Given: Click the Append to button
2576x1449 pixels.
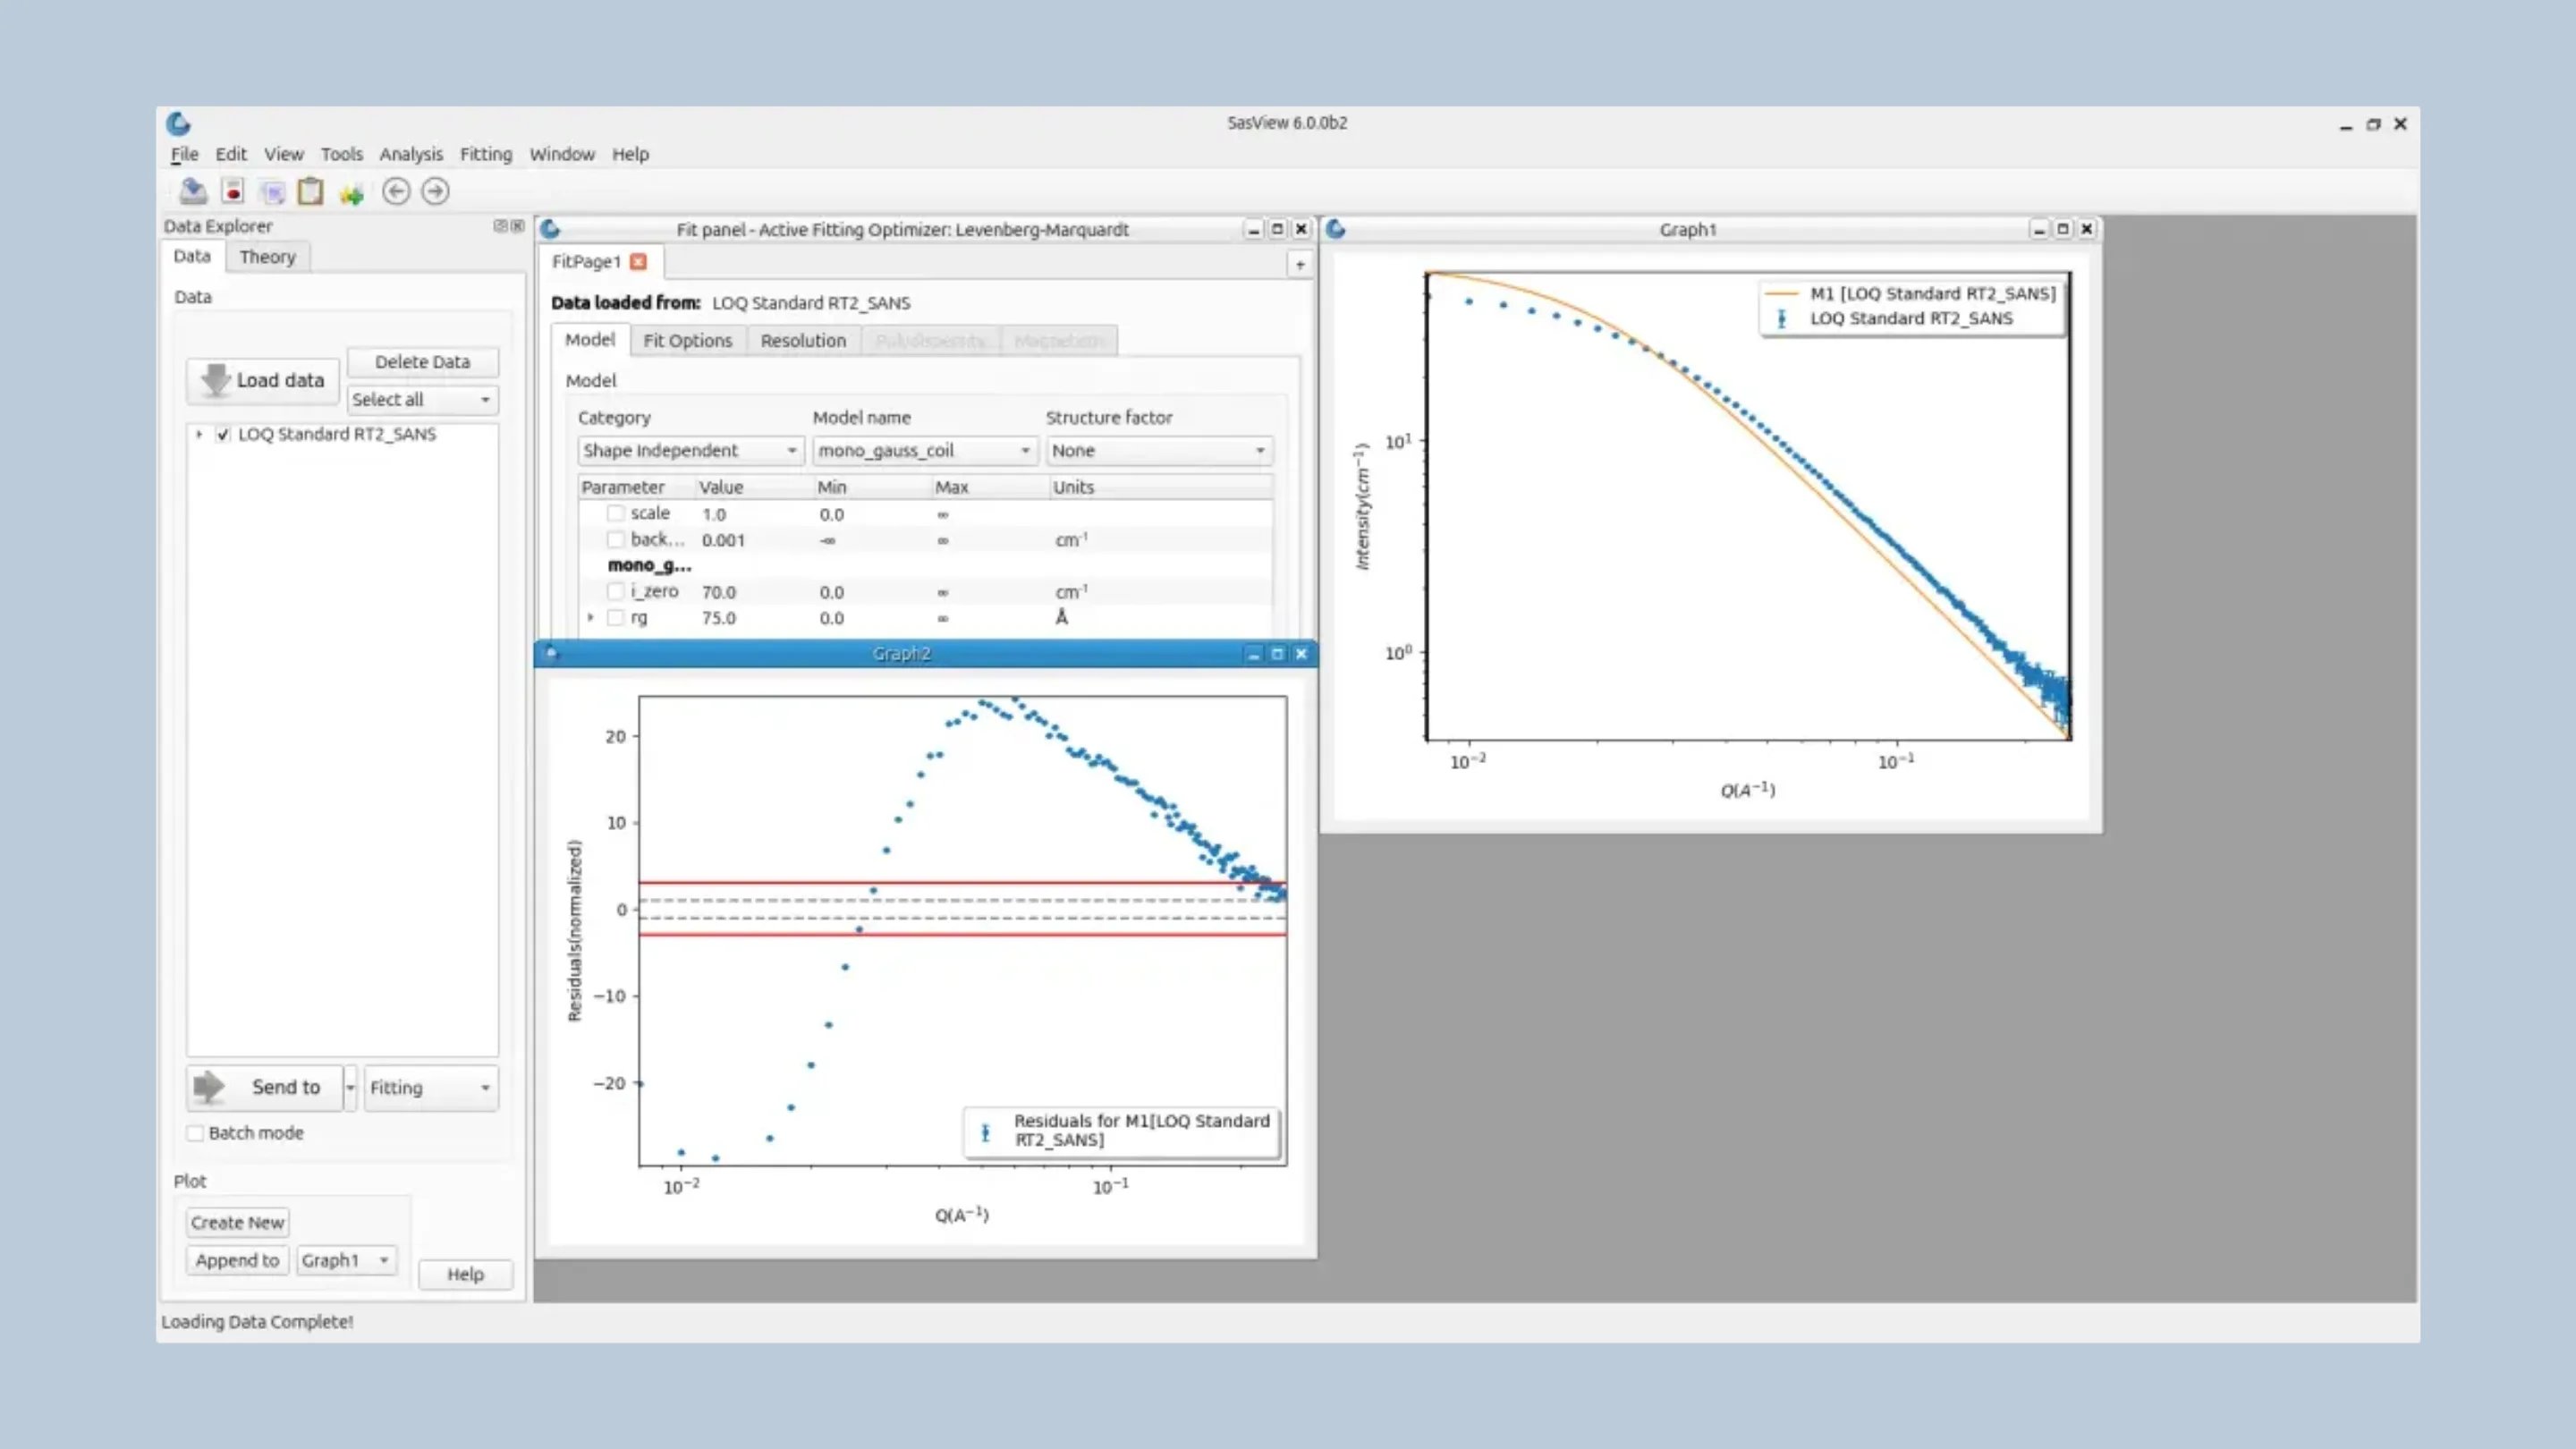Looking at the screenshot, I should point(237,1260).
